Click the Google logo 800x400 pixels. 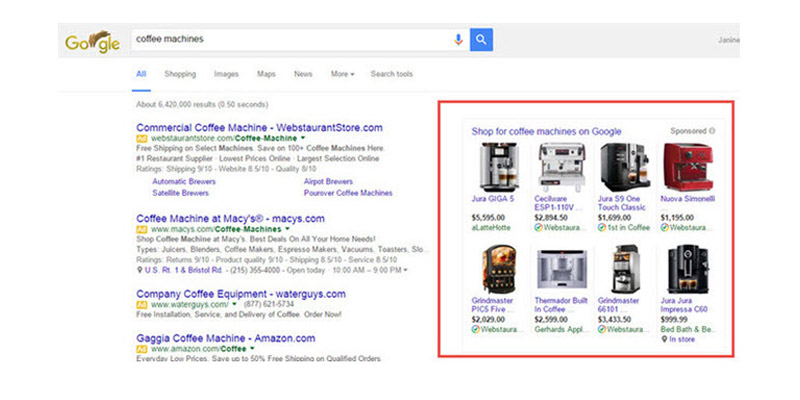92,42
